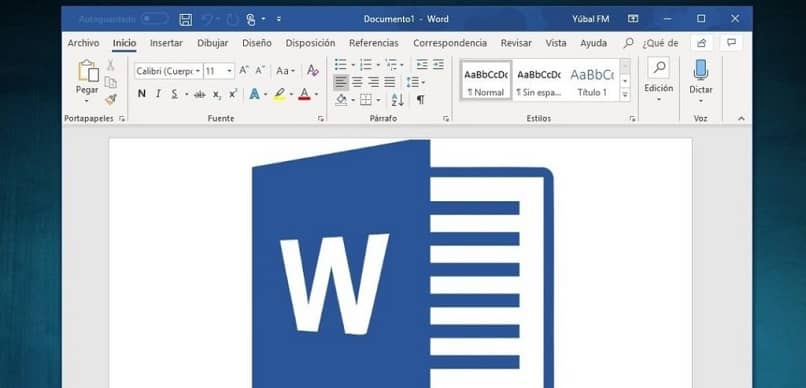
Task: Select align right button
Action: click(x=374, y=82)
